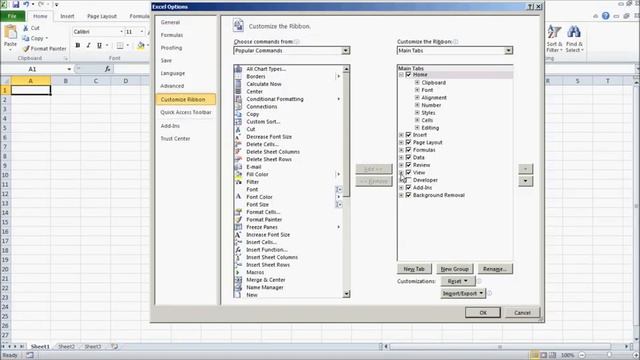This screenshot has width=640, height=360.
Task: Select the Custom Sort command
Action: pyautogui.click(x=263, y=122)
